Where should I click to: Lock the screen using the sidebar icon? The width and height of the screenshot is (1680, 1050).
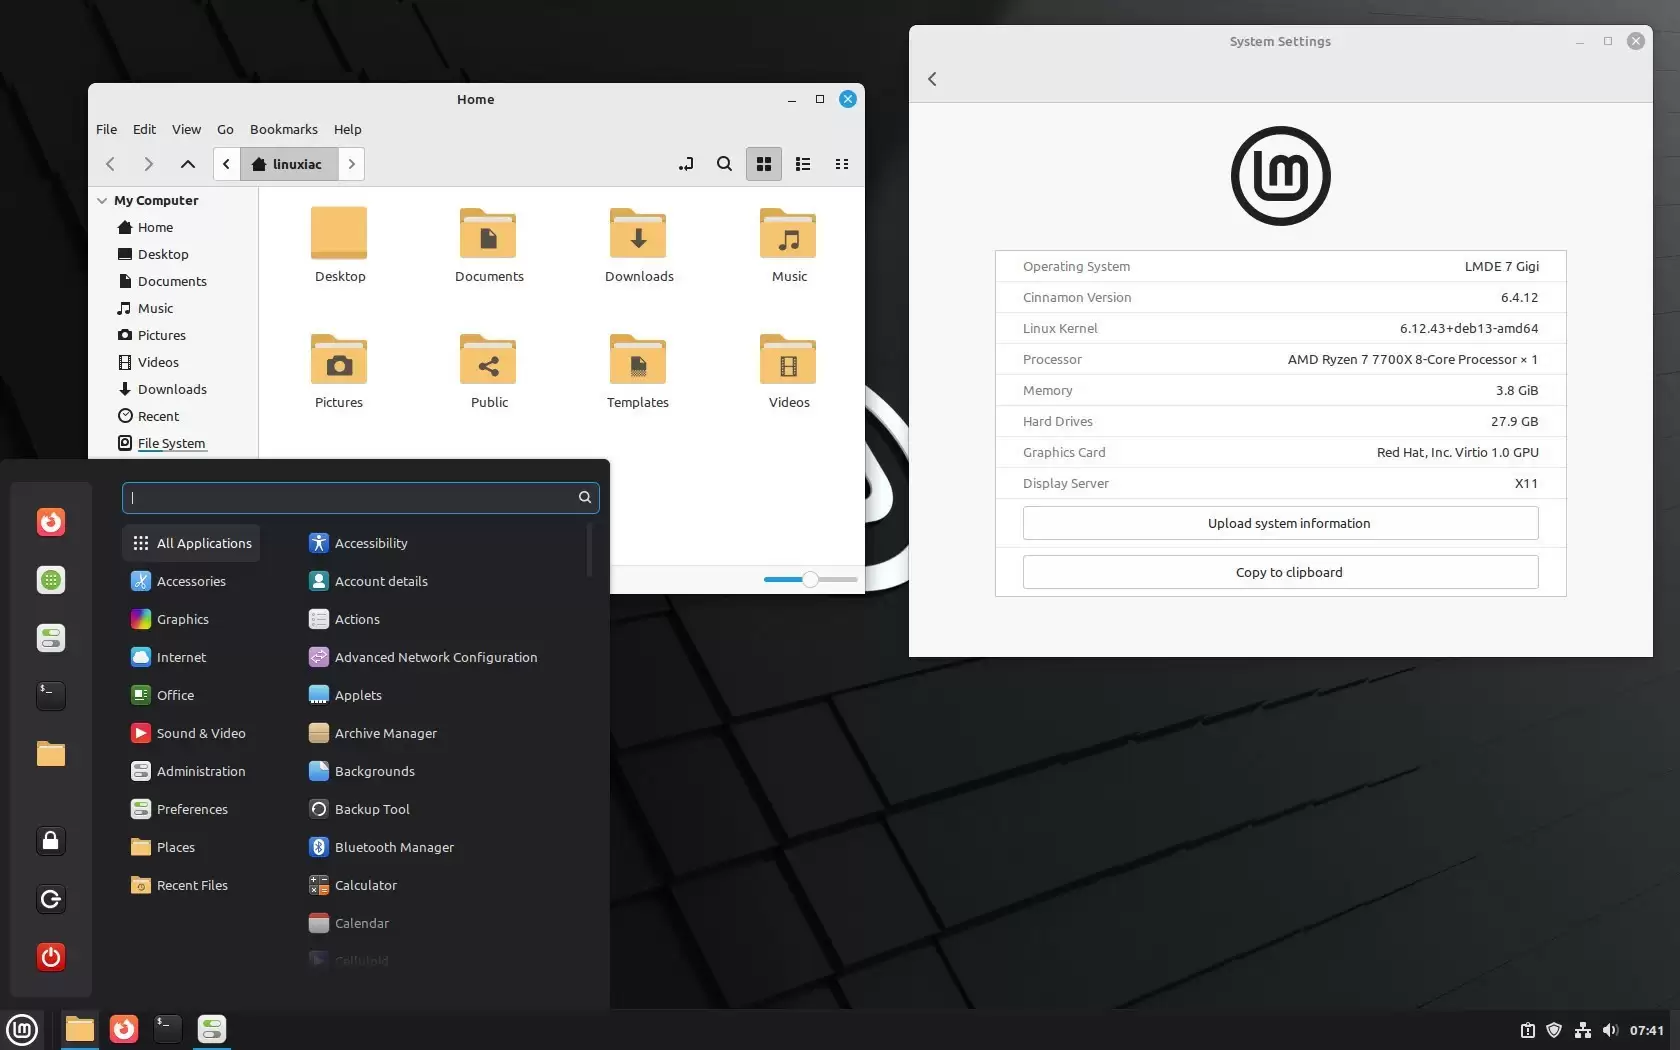point(50,841)
